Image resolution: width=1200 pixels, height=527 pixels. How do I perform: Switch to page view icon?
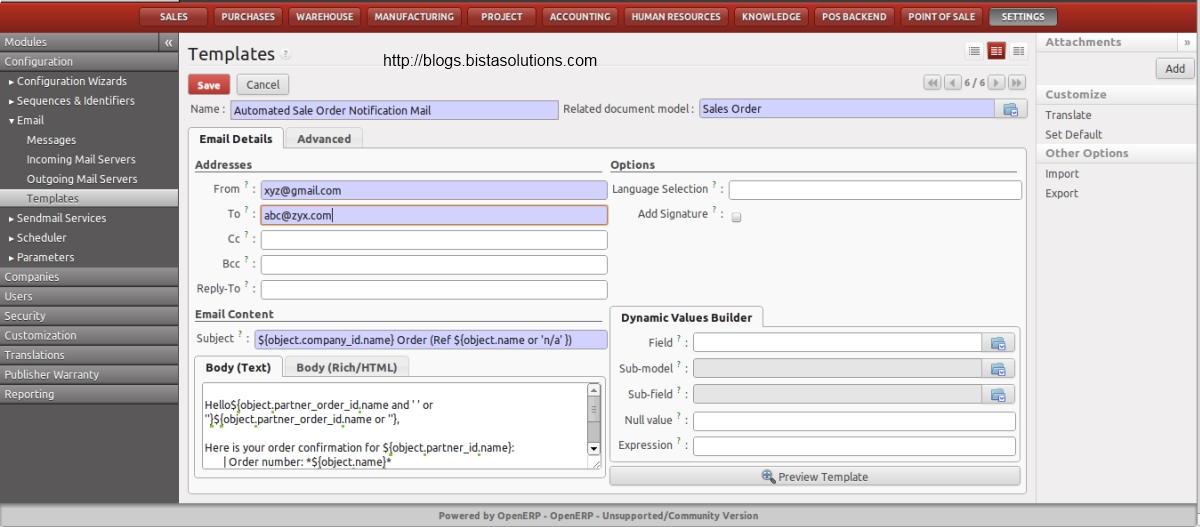(x=1018, y=51)
